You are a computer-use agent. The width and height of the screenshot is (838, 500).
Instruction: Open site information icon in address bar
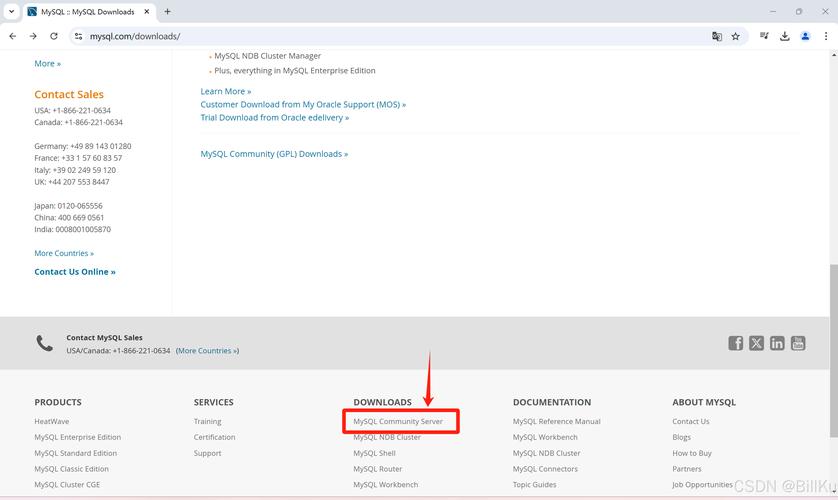(x=79, y=36)
